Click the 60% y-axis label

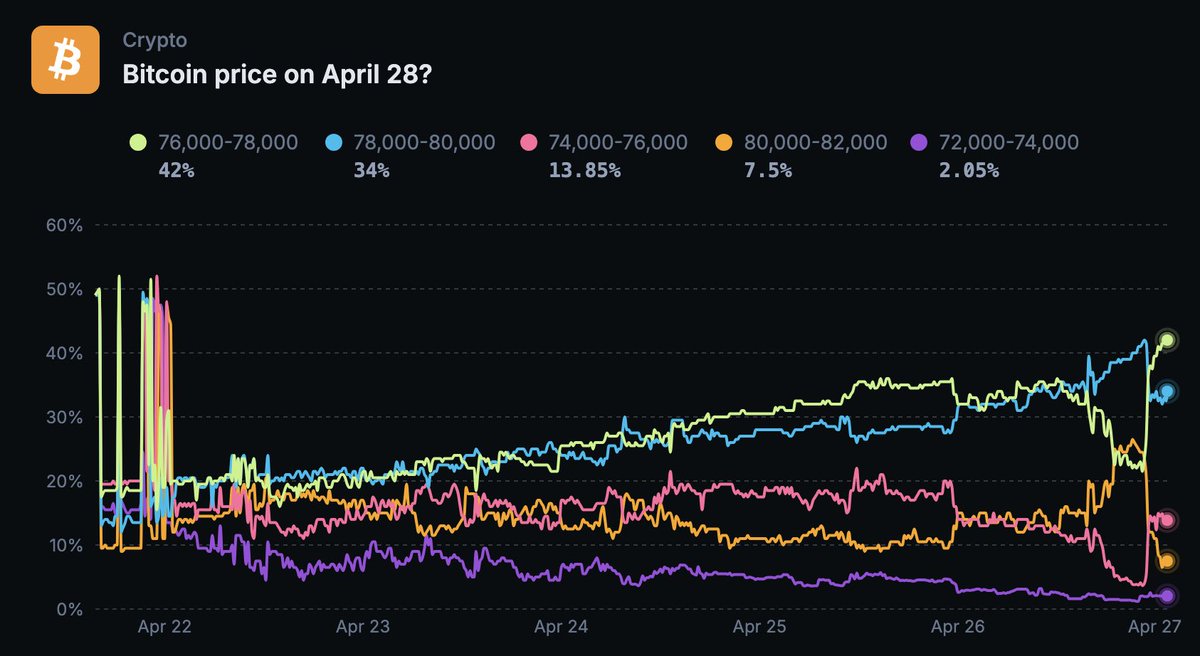click(64, 225)
